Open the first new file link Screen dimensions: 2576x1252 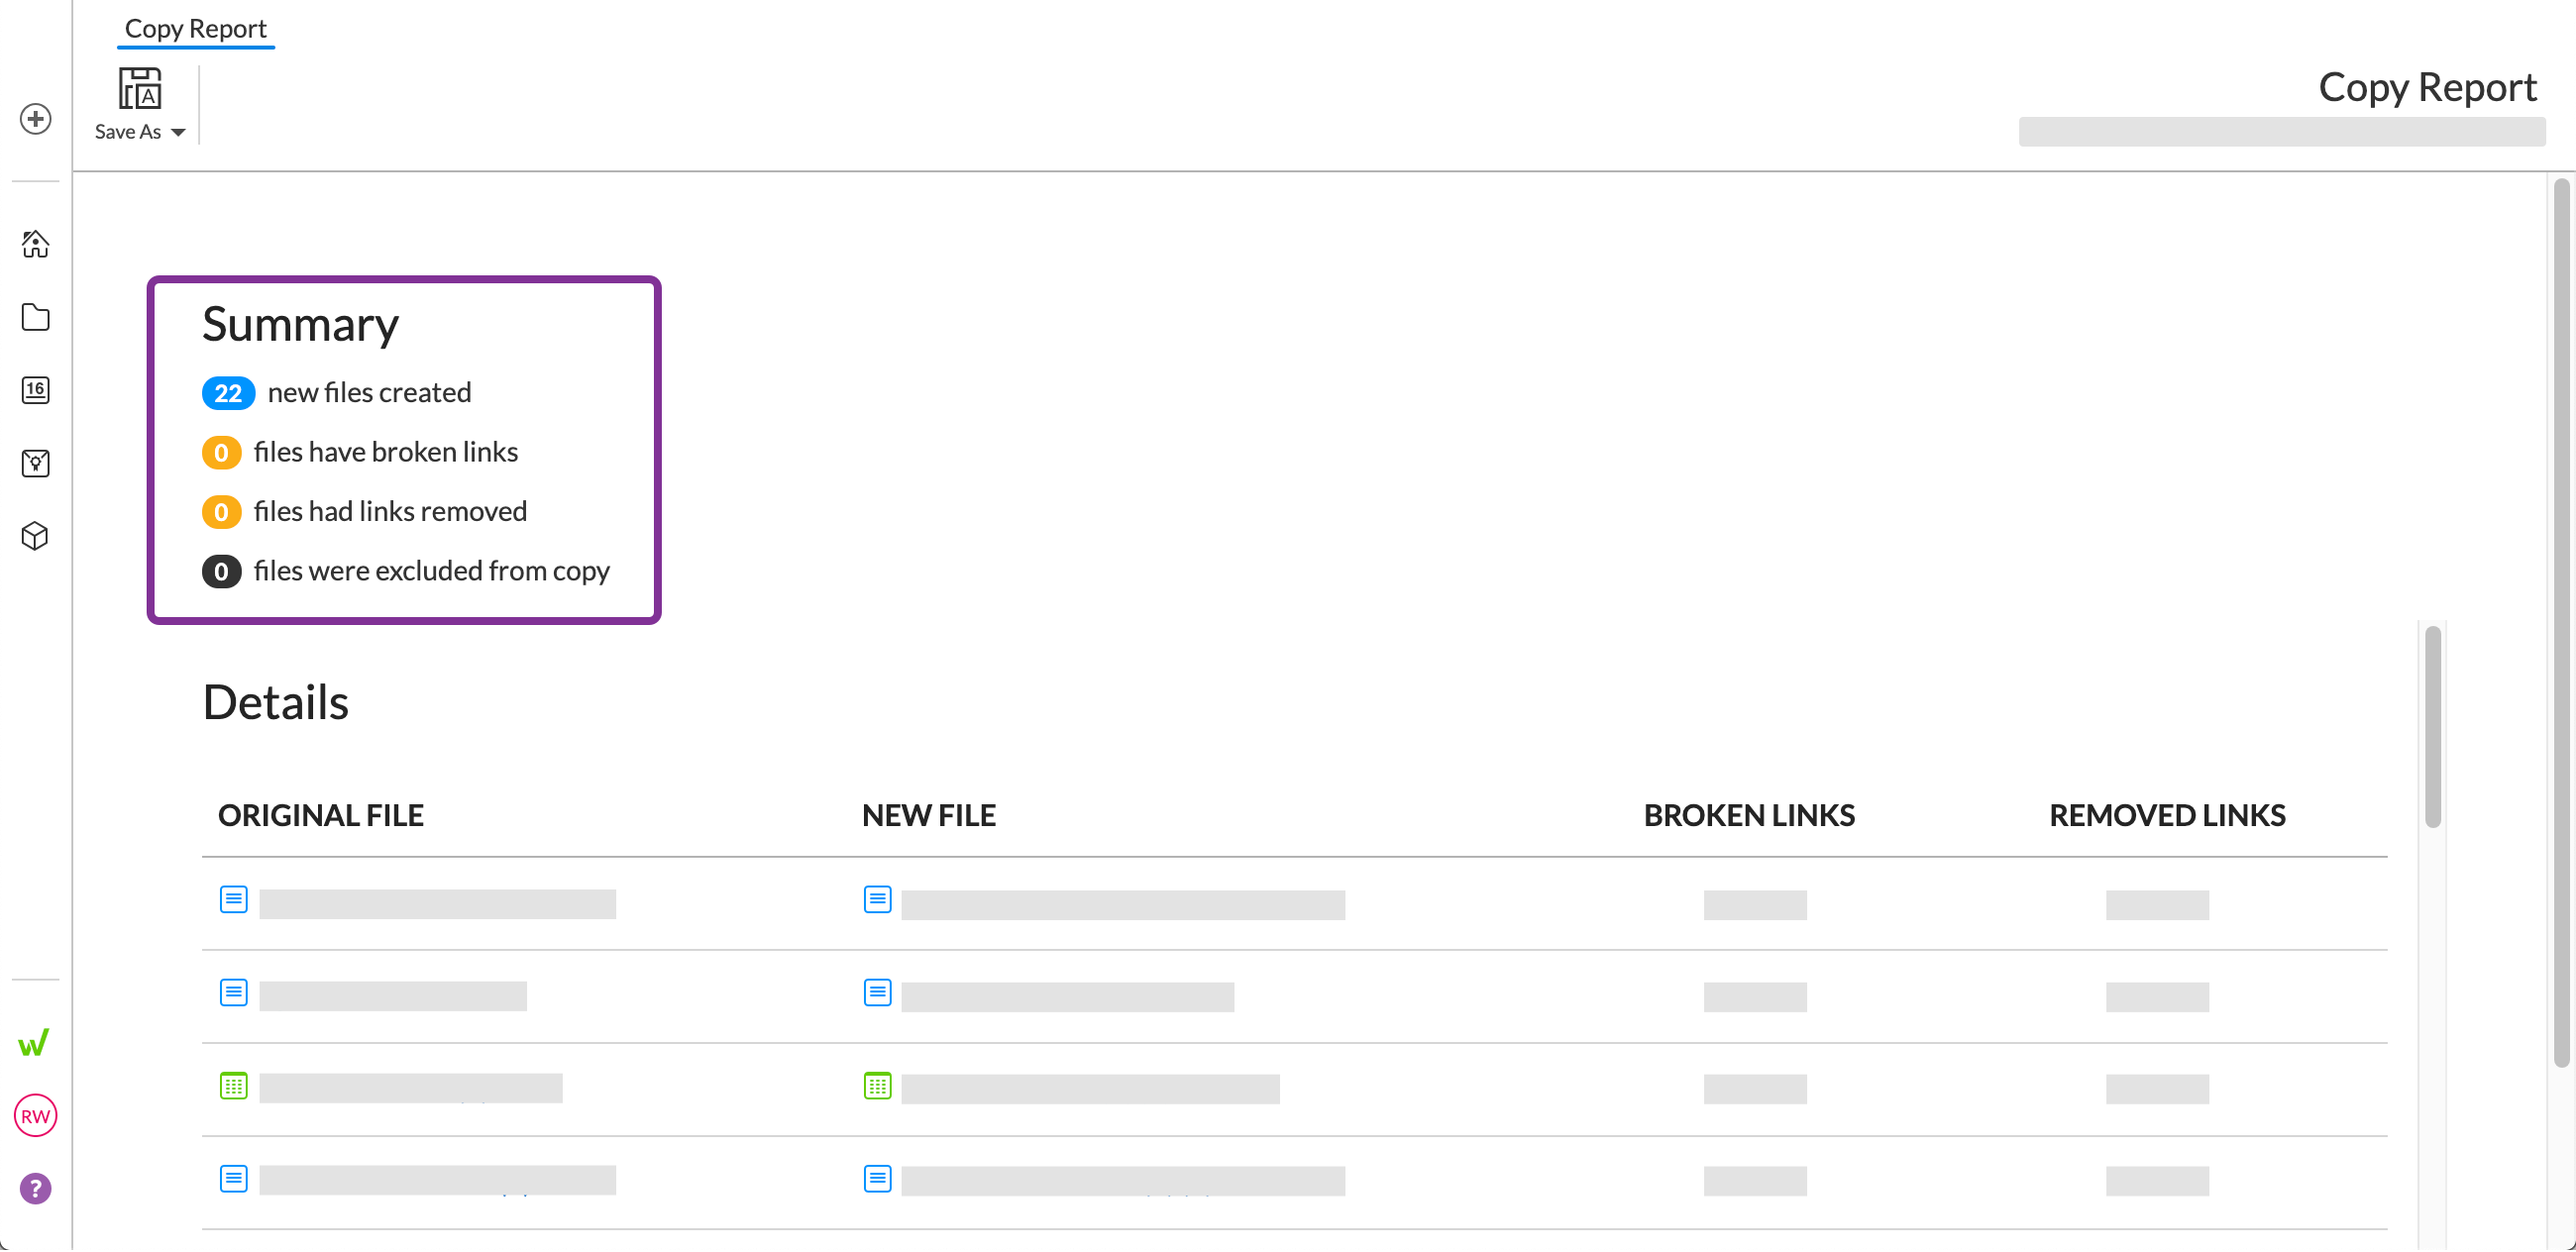click(x=1122, y=905)
